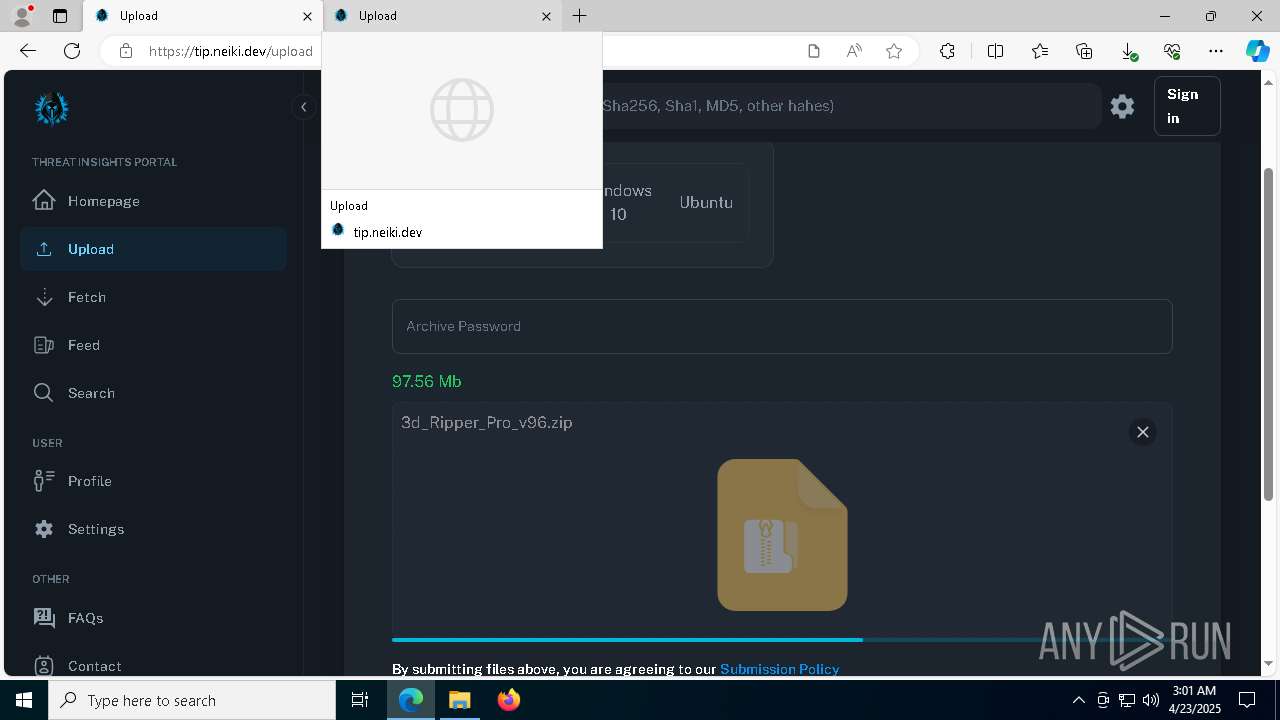Open the browser Extensions icon
Image resolution: width=1280 pixels, height=720 pixels.
click(947, 51)
